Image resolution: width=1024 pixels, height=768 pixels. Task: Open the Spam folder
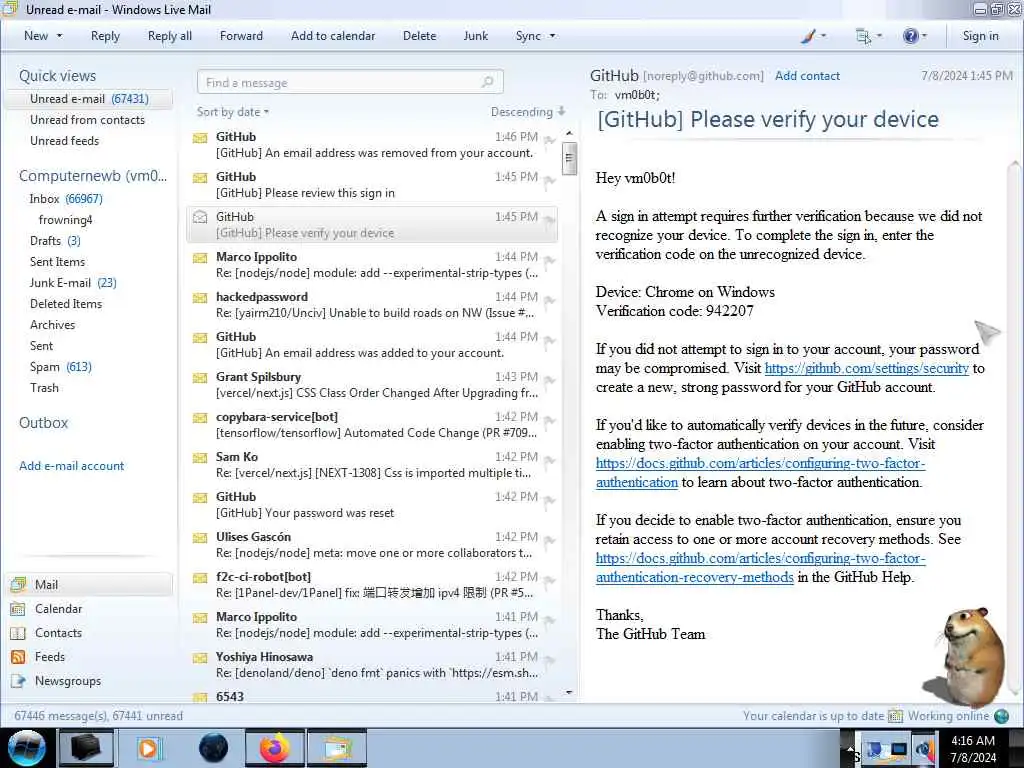pos(60,366)
